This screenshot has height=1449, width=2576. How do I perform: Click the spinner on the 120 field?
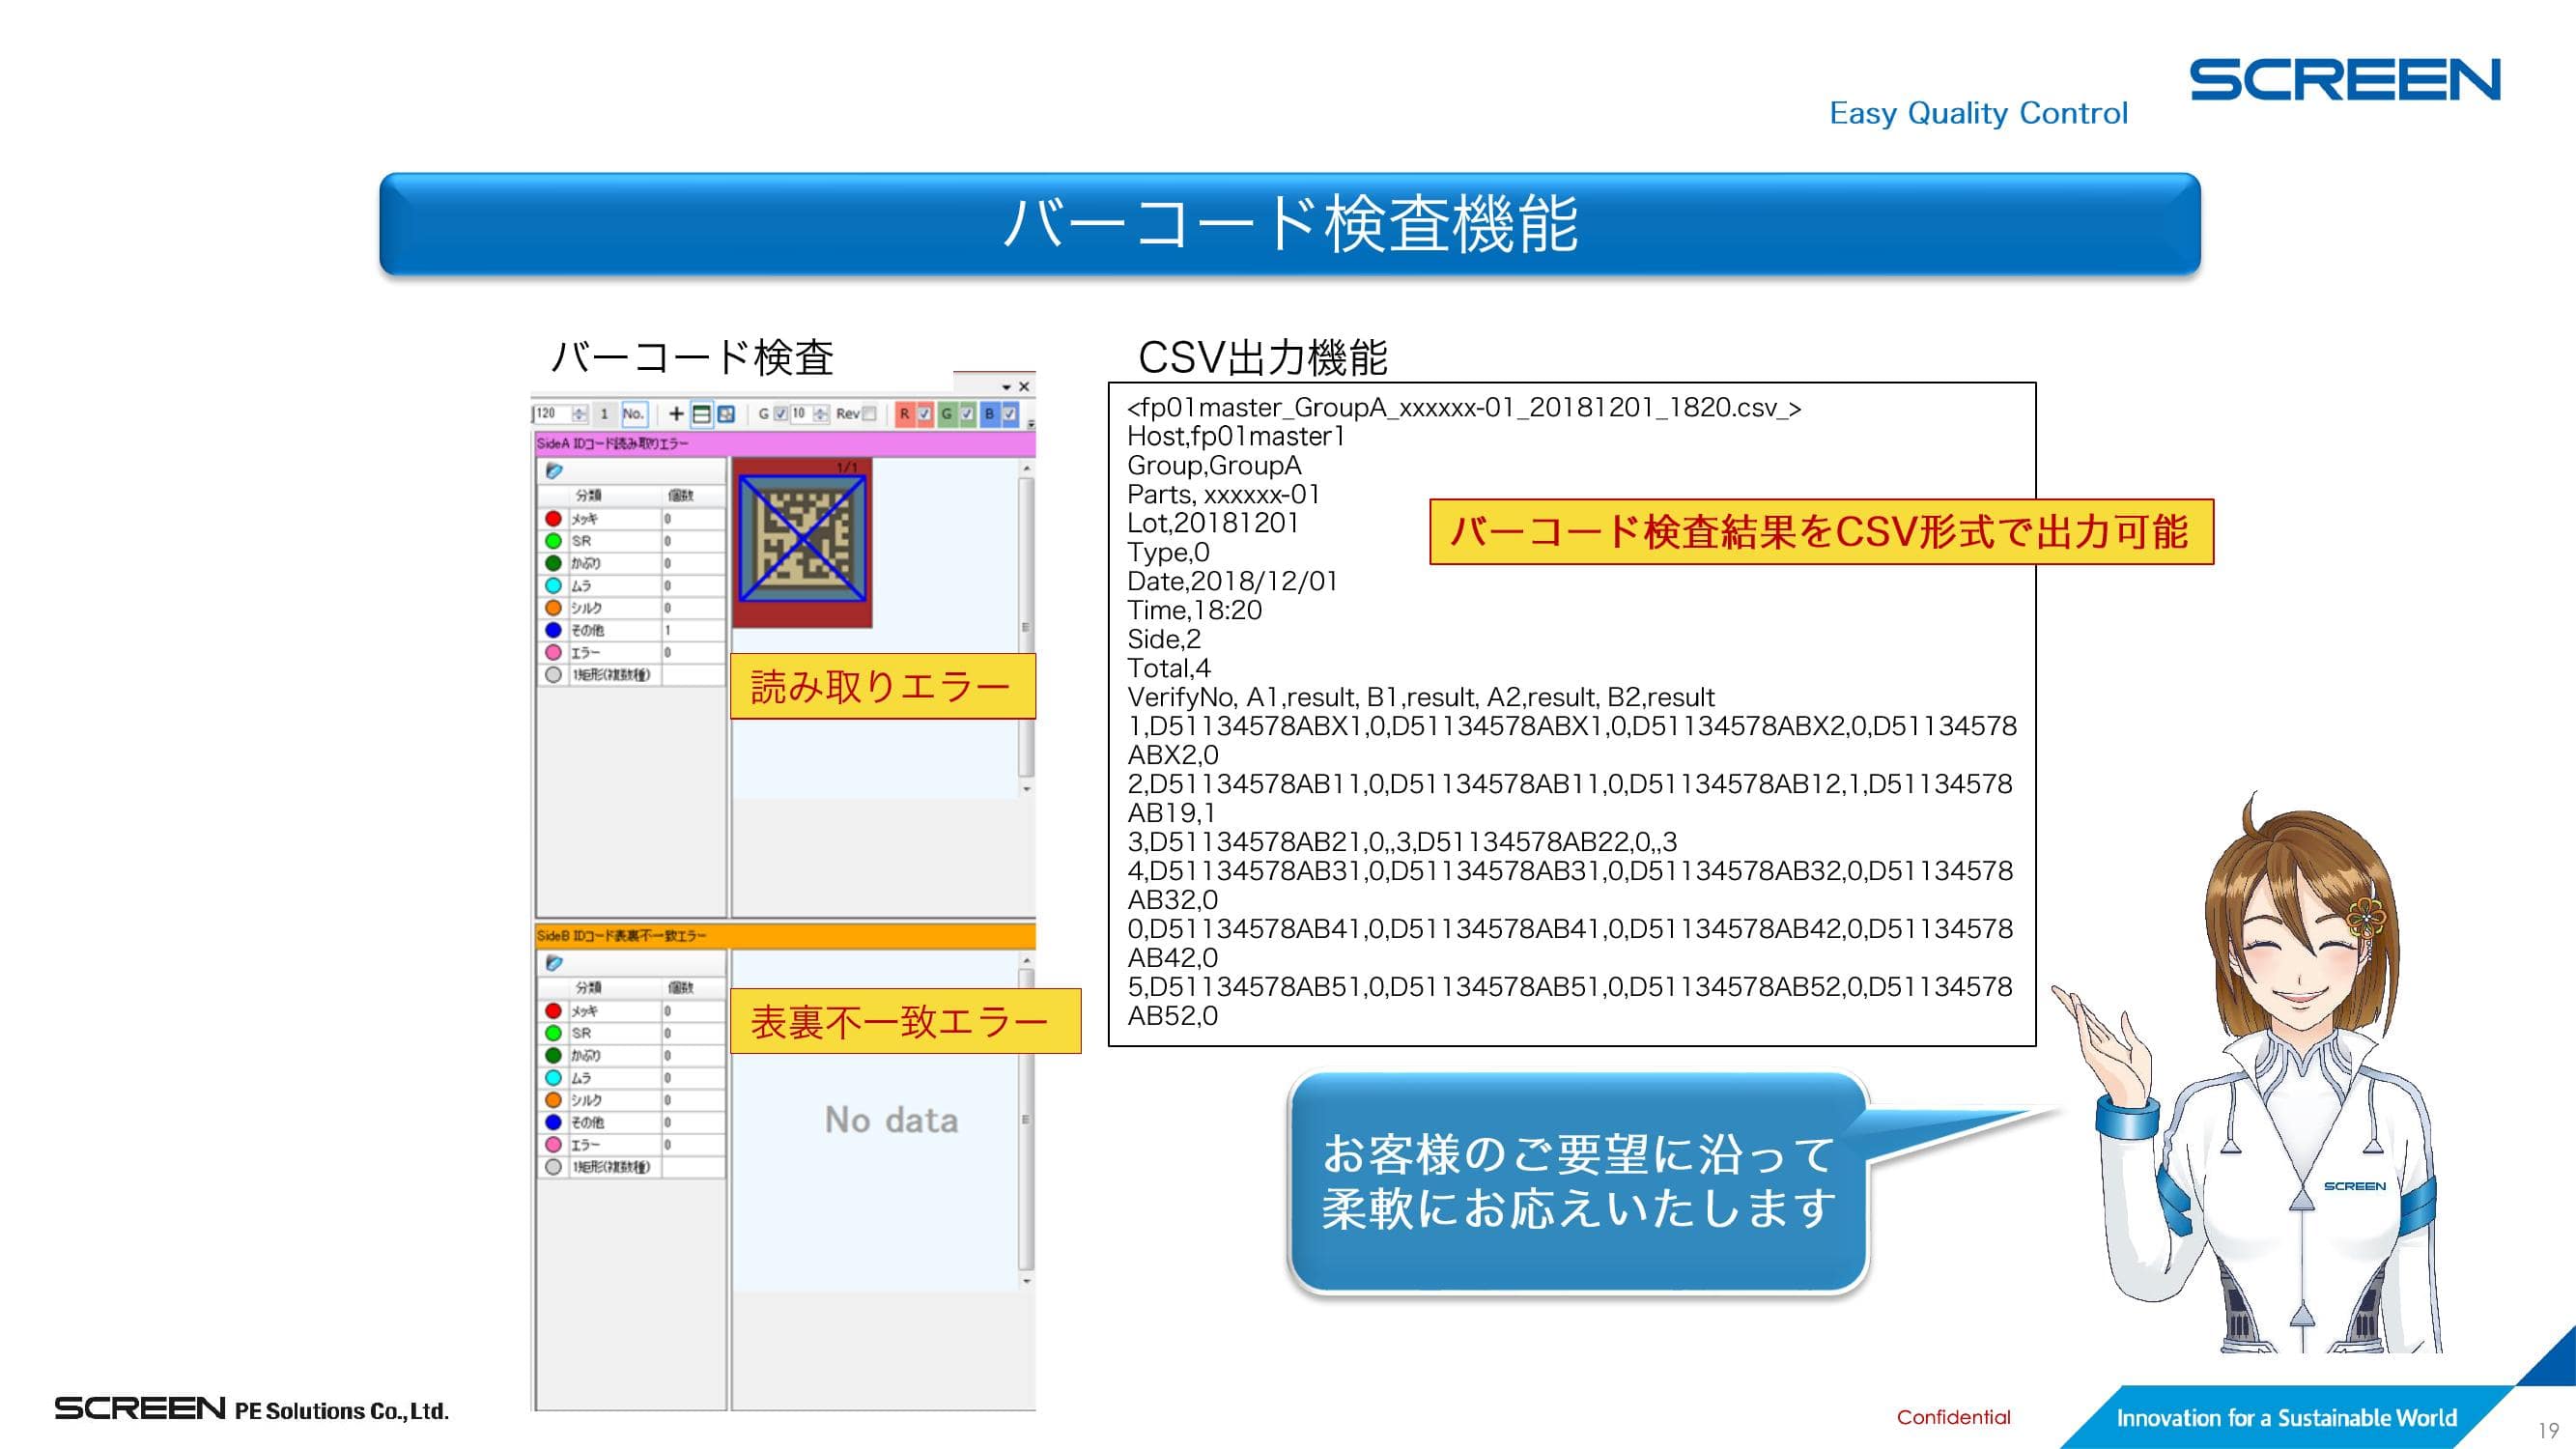(x=579, y=414)
